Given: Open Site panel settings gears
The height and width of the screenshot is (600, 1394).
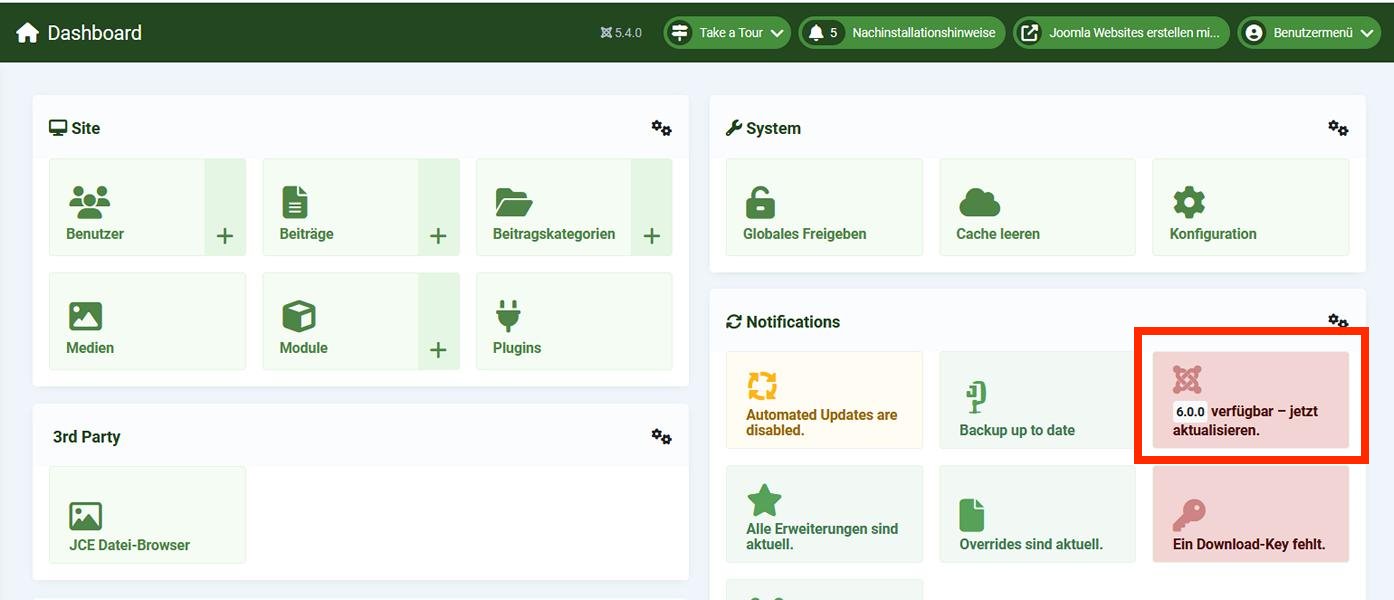Looking at the screenshot, I should (661, 128).
